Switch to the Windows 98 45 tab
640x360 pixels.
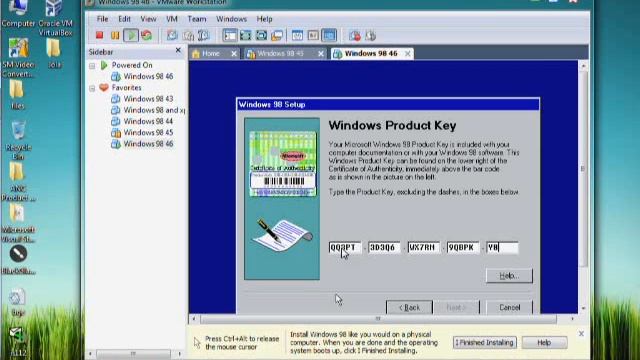(x=281, y=53)
